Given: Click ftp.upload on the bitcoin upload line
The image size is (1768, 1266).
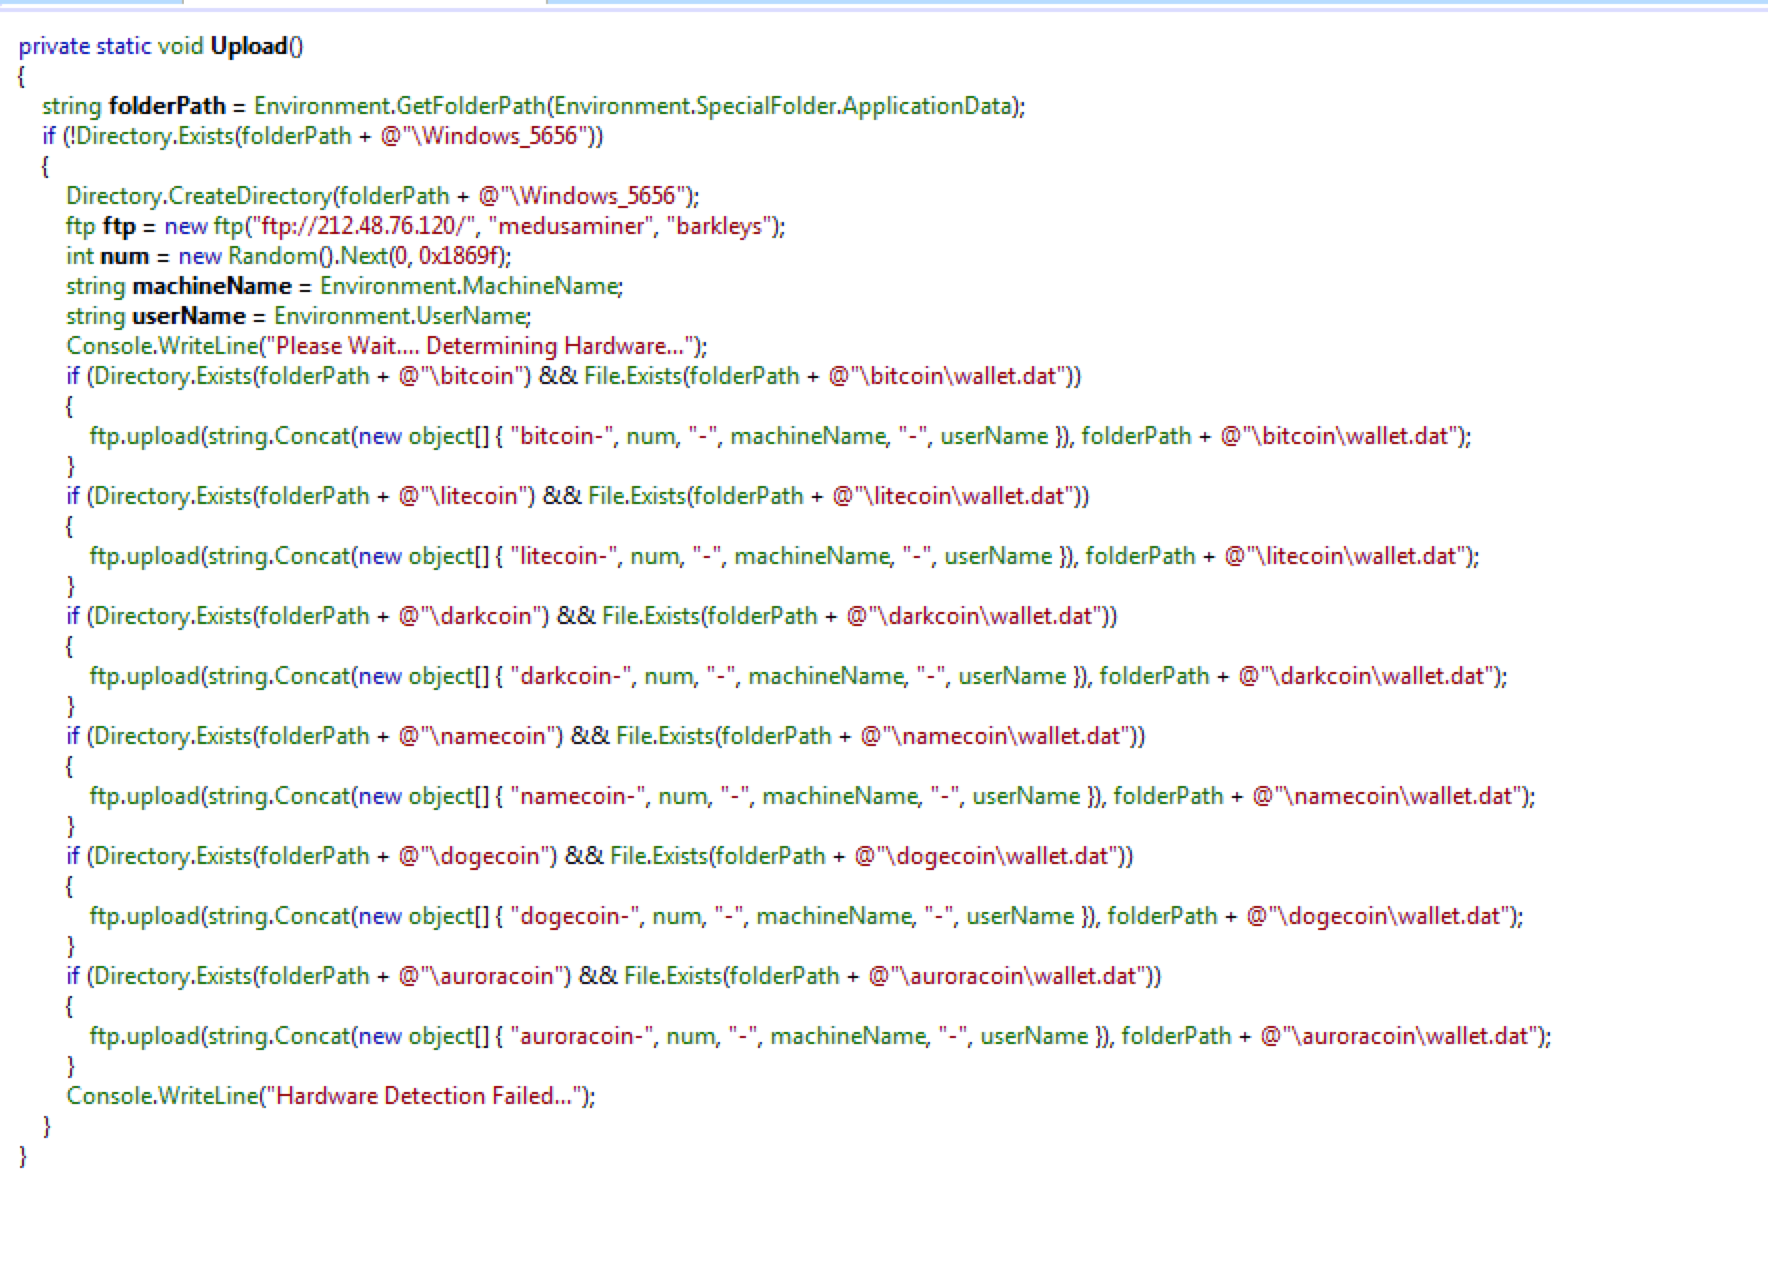Looking at the screenshot, I should [x=144, y=436].
